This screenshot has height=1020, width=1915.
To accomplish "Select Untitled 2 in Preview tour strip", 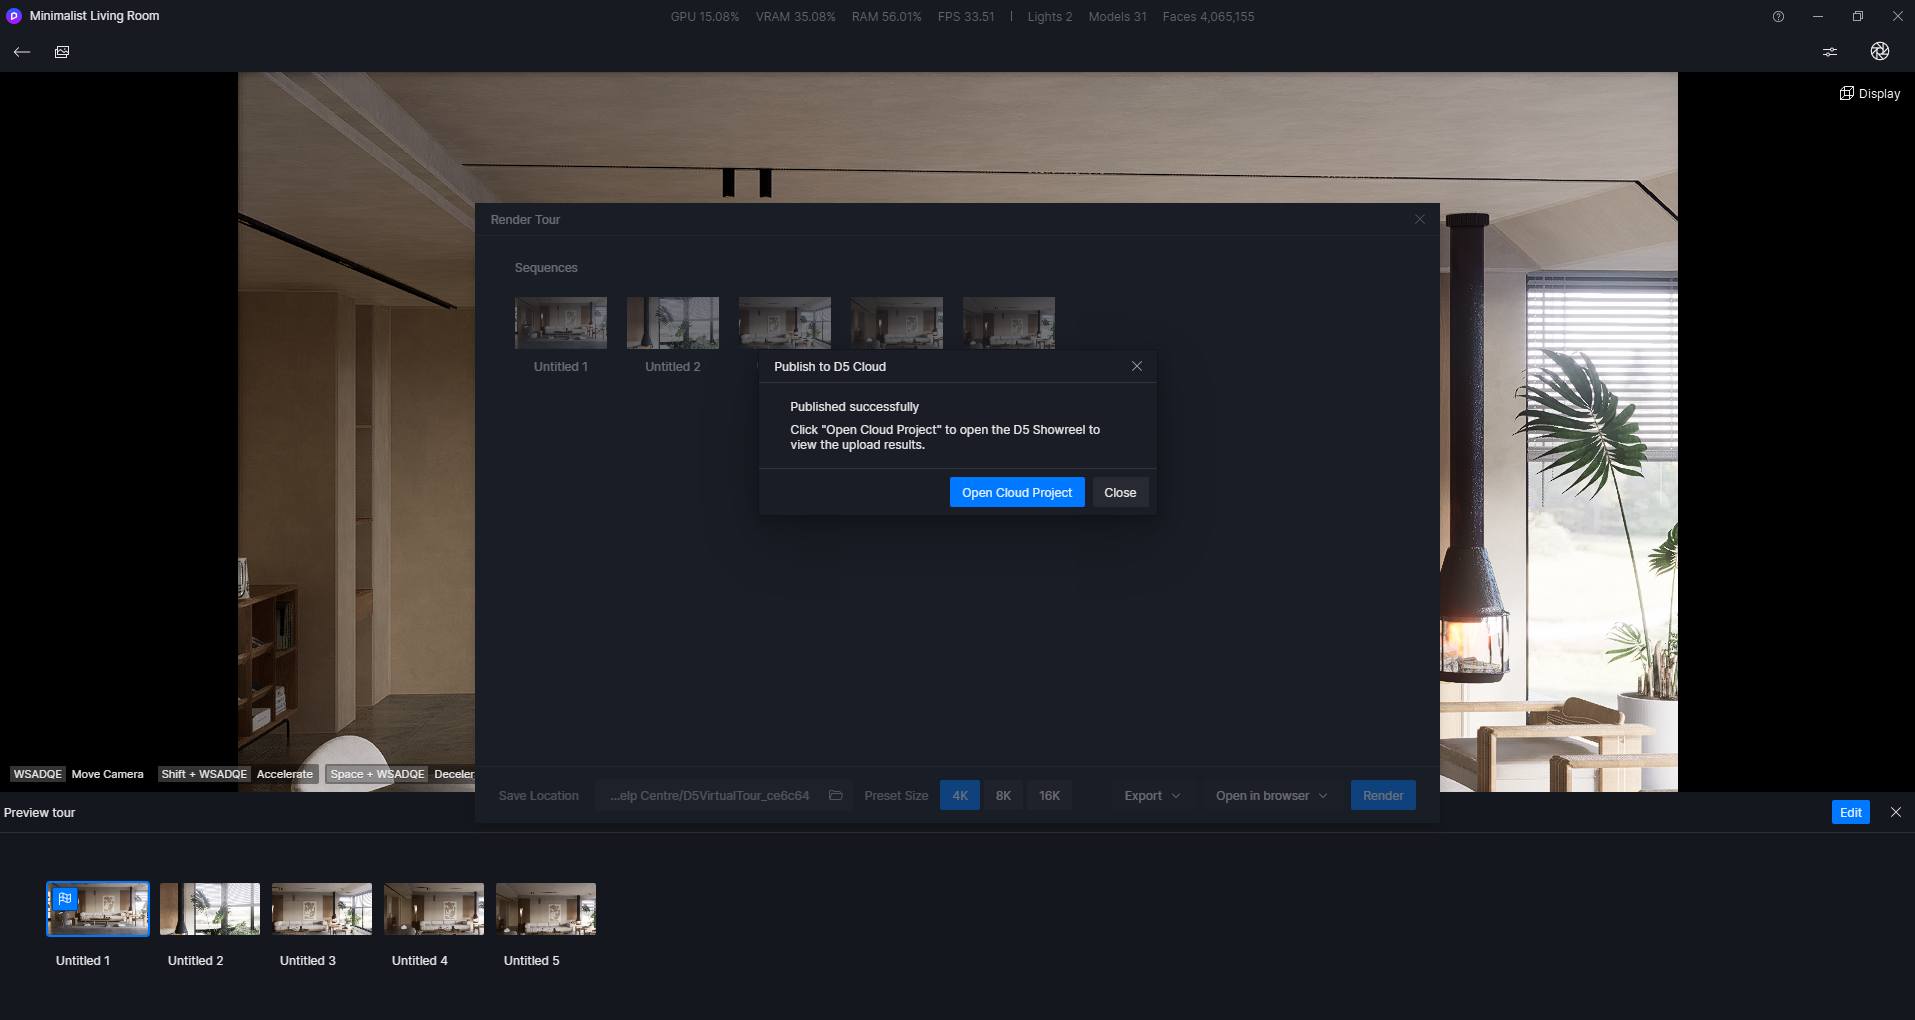I will 210,909.
